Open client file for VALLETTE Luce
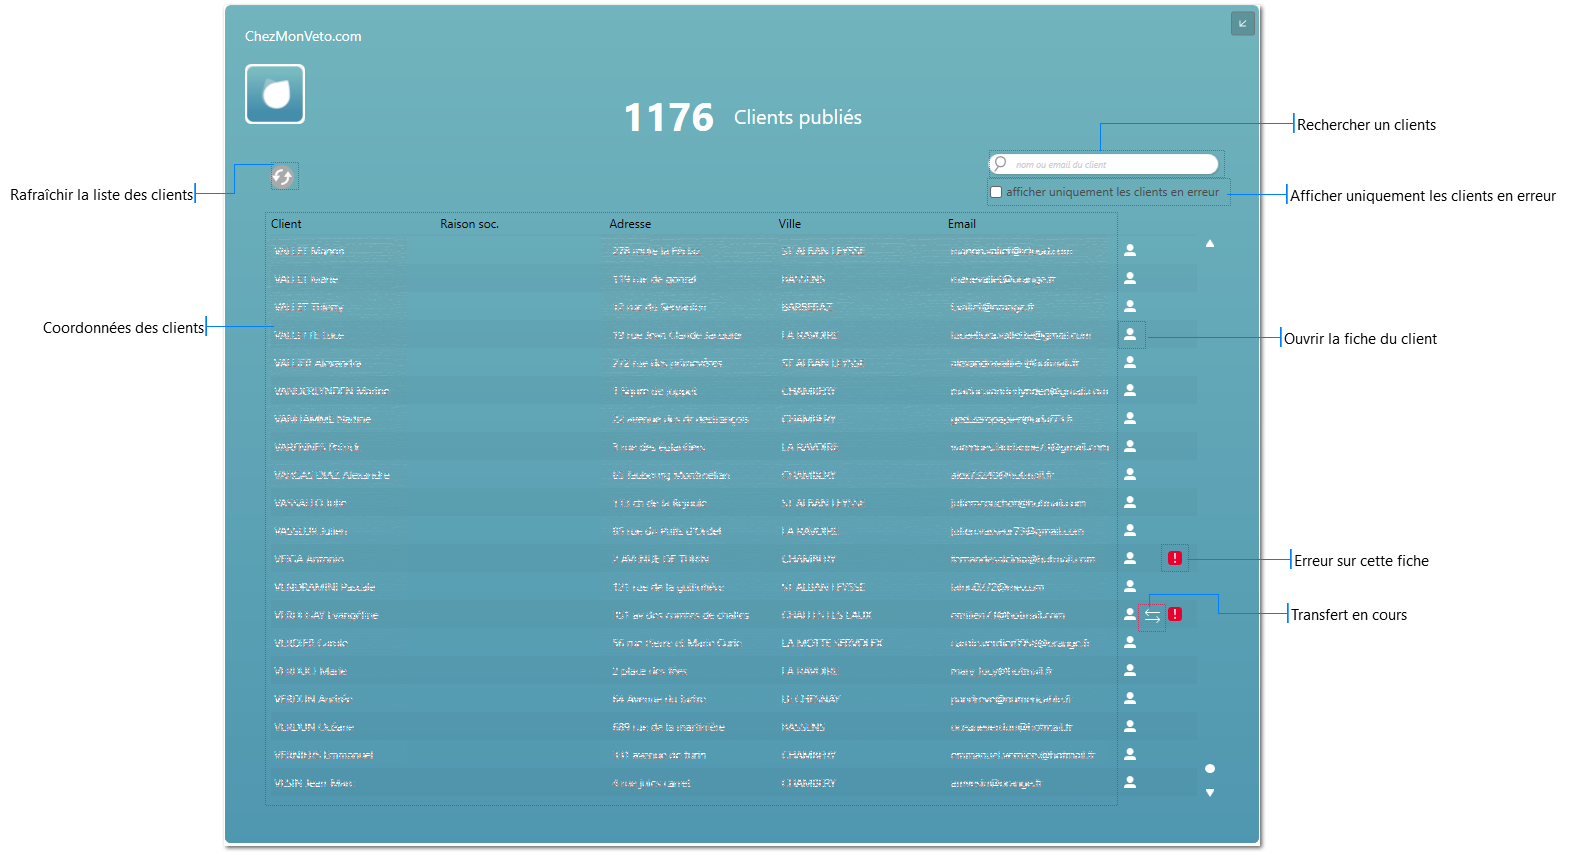The image size is (1569, 855). pyautogui.click(x=1130, y=334)
